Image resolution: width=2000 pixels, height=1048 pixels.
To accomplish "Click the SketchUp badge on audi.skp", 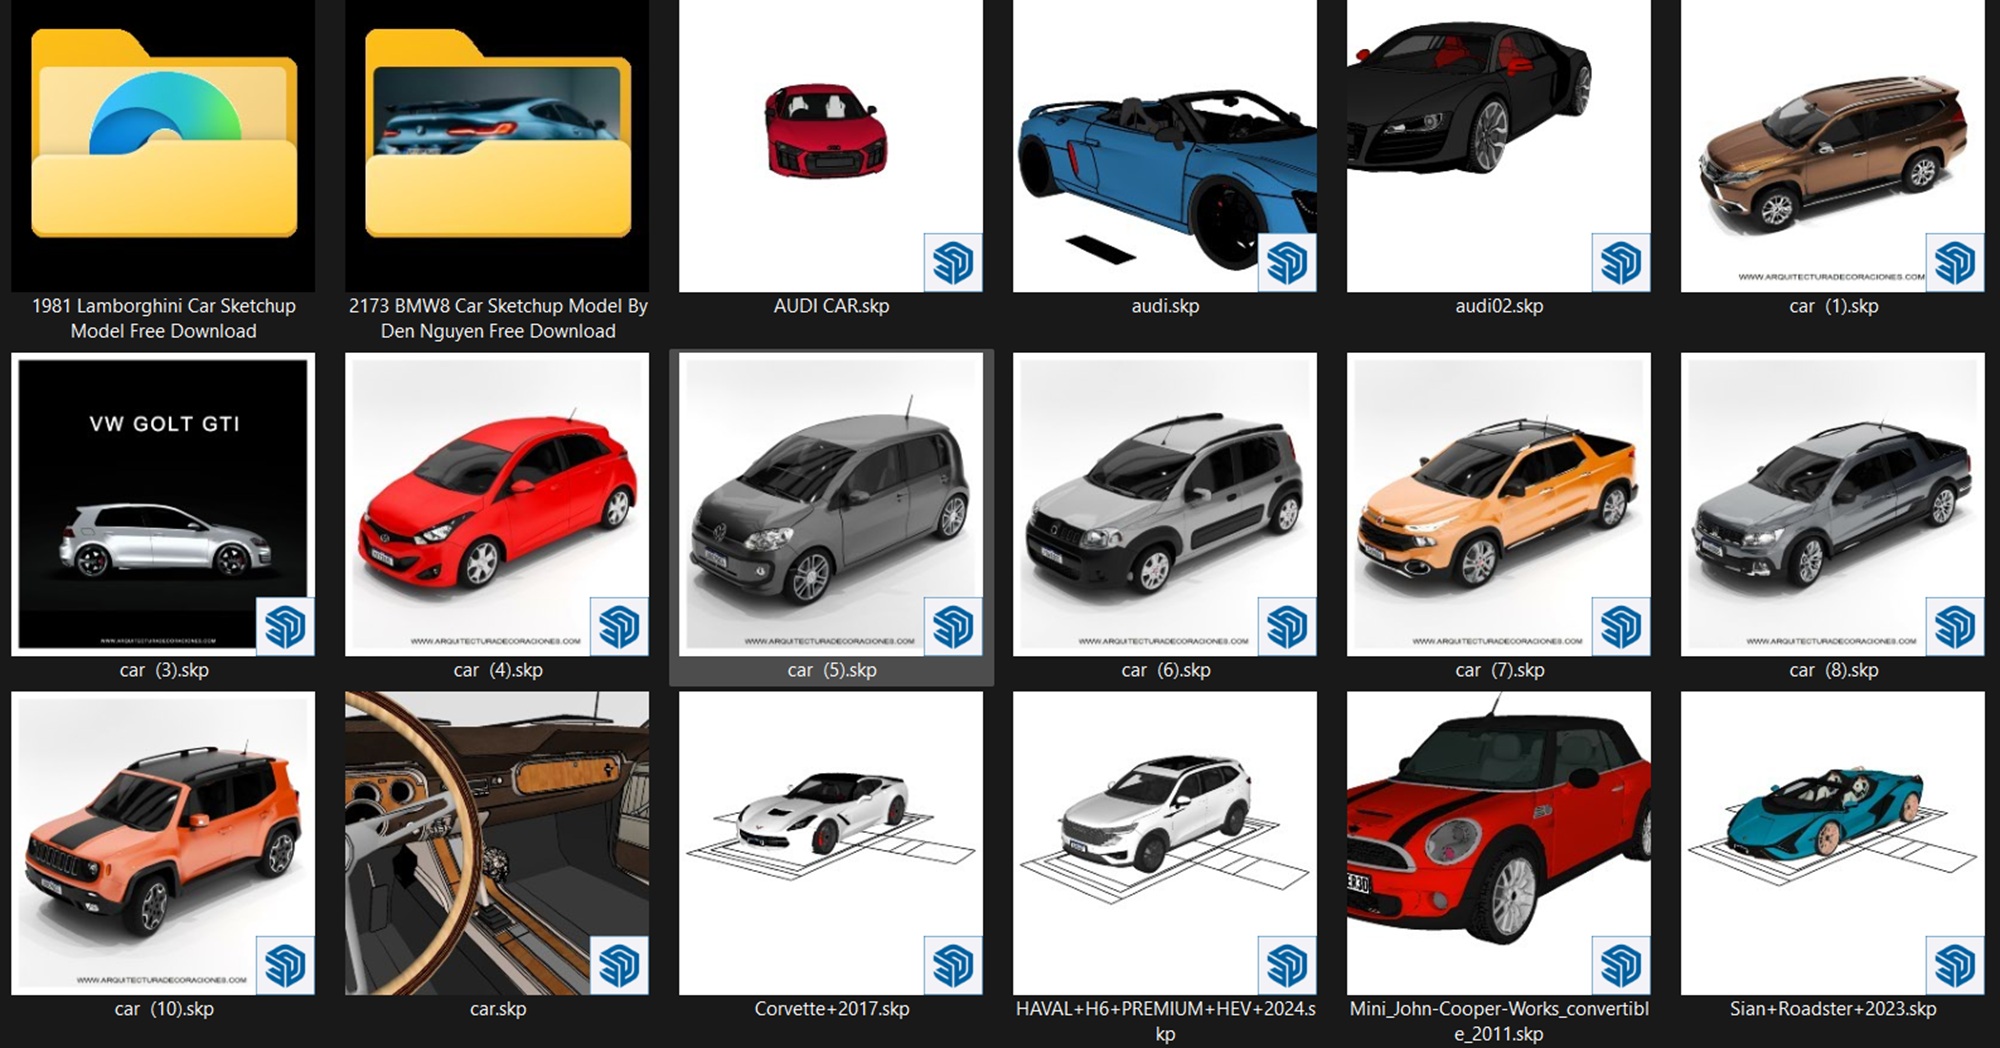I will (x=1286, y=263).
